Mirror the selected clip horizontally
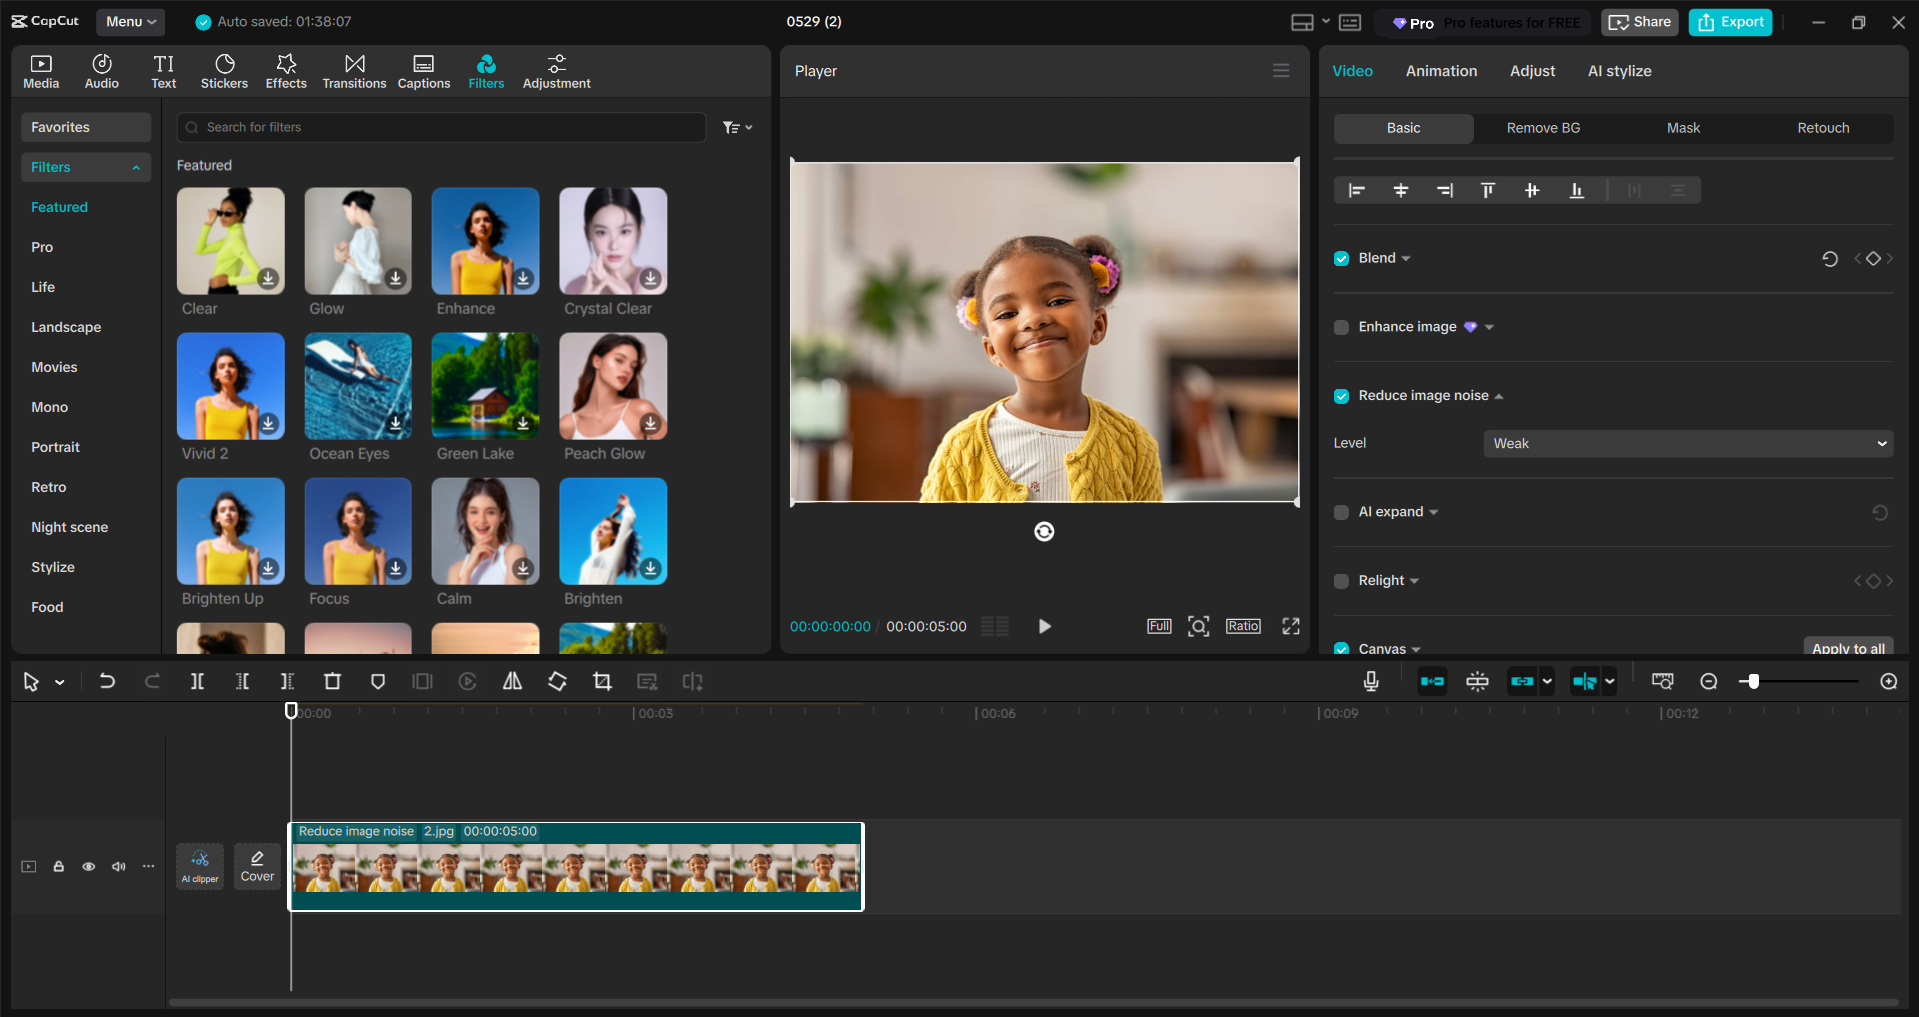The width and height of the screenshot is (1919, 1017). 512,681
